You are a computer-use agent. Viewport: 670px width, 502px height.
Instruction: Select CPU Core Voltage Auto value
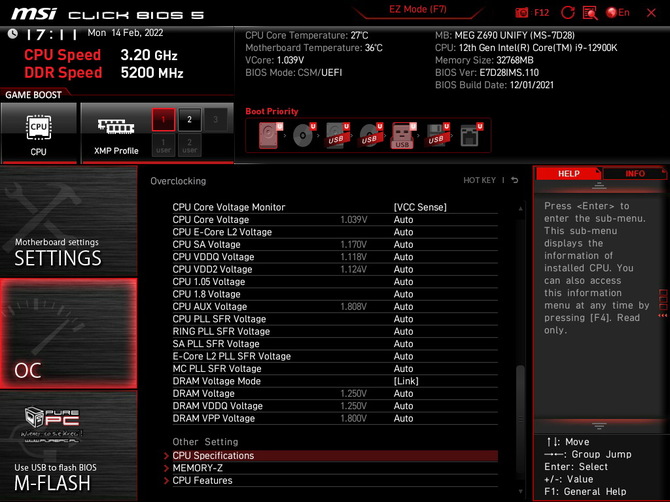403,220
